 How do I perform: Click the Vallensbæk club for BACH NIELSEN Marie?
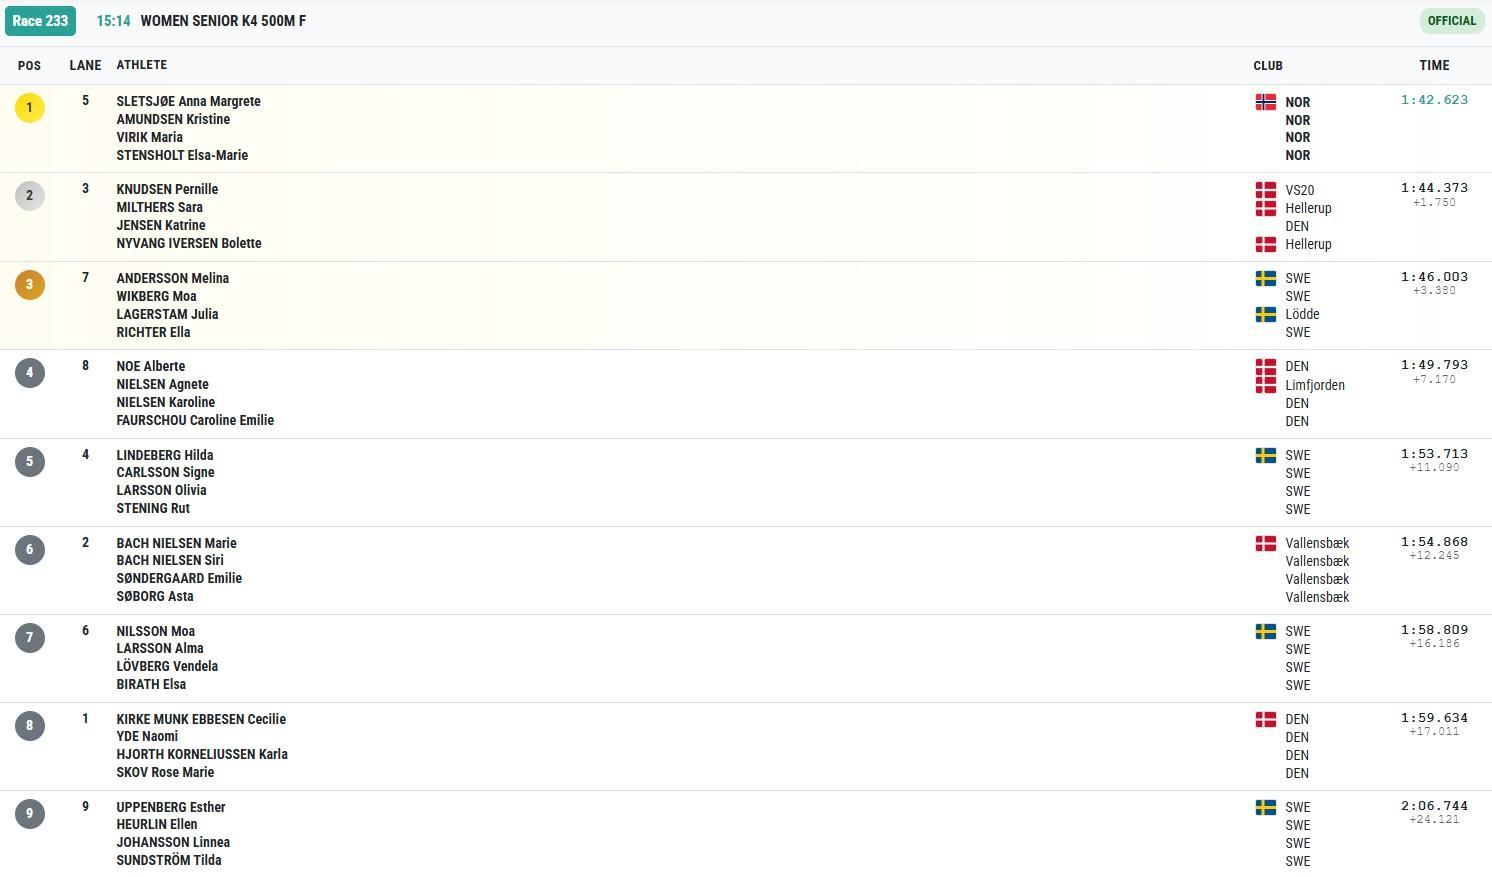pos(1317,544)
